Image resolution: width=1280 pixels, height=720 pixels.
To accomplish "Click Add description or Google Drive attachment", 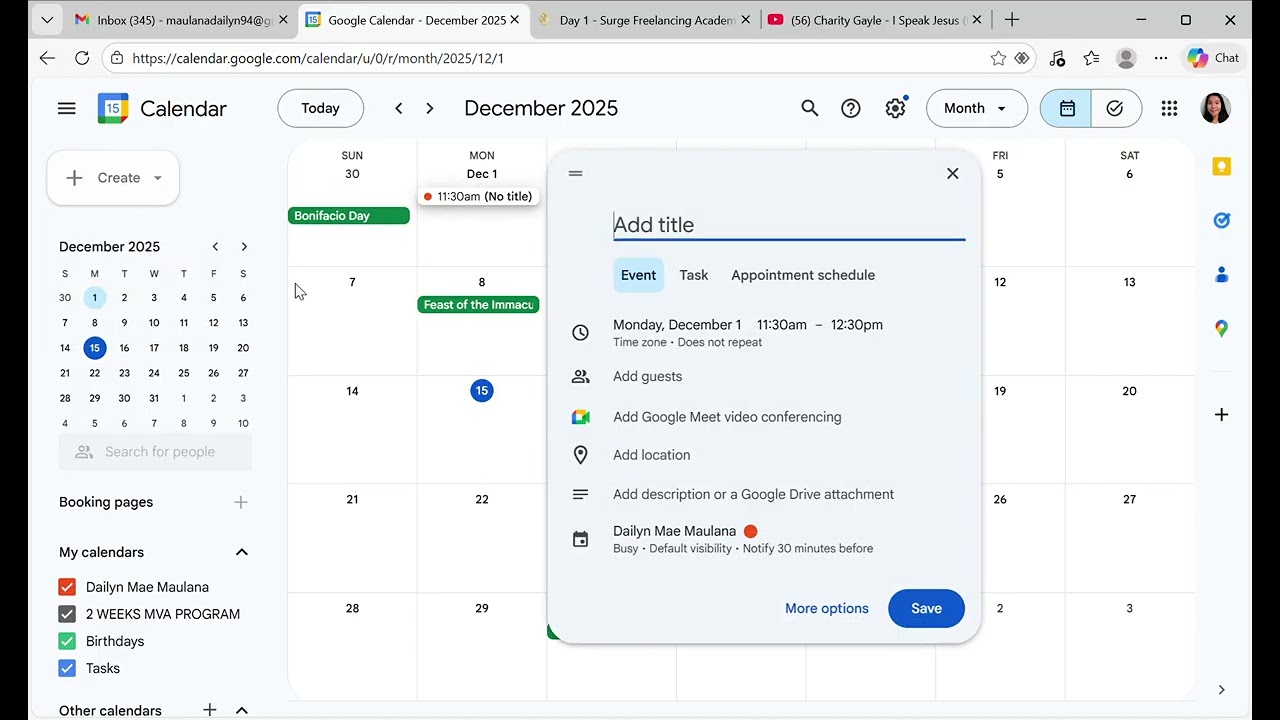I will click(753, 494).
